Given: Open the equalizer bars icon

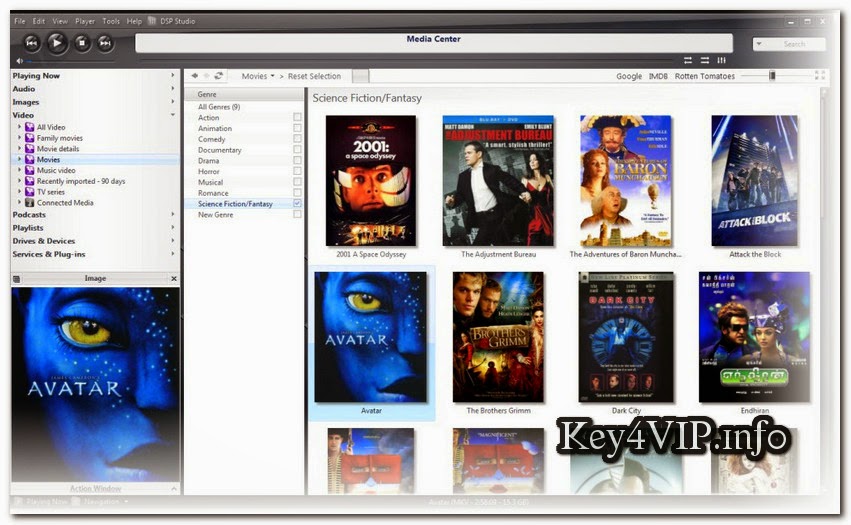Looking at the screenshot, I should click(x=721, y=60).
